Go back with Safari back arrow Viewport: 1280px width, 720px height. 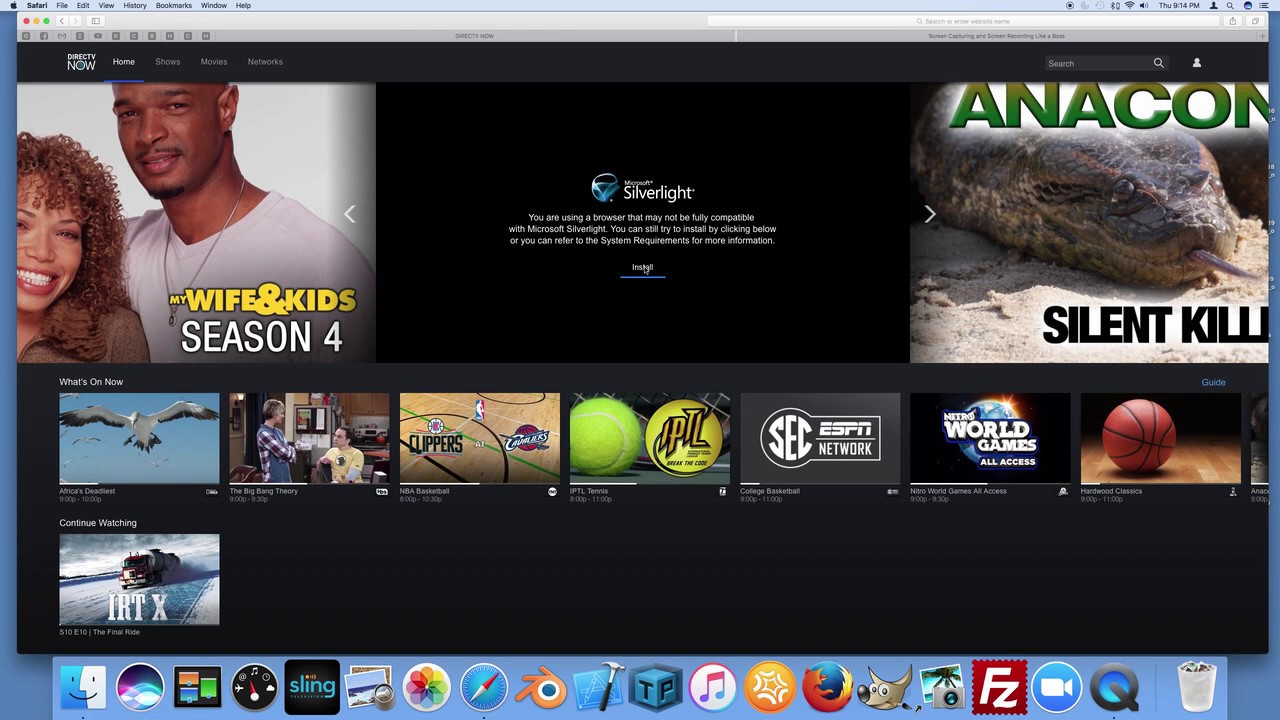[62, 21]
